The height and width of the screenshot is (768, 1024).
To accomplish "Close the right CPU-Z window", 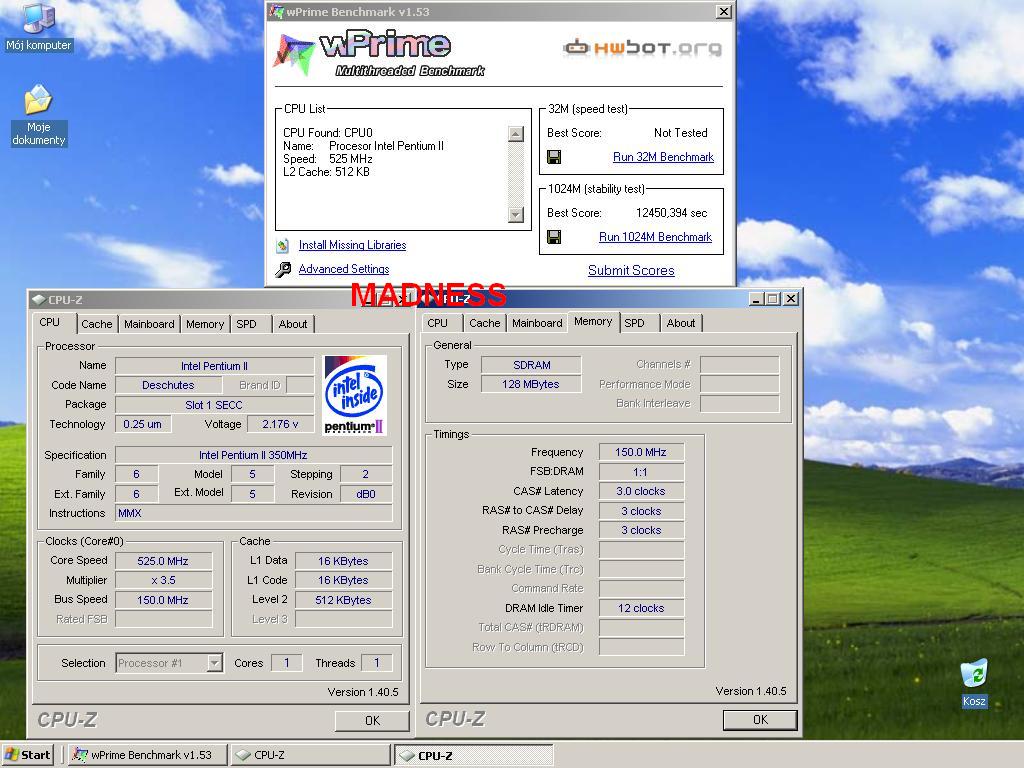I will pos(791,298).
